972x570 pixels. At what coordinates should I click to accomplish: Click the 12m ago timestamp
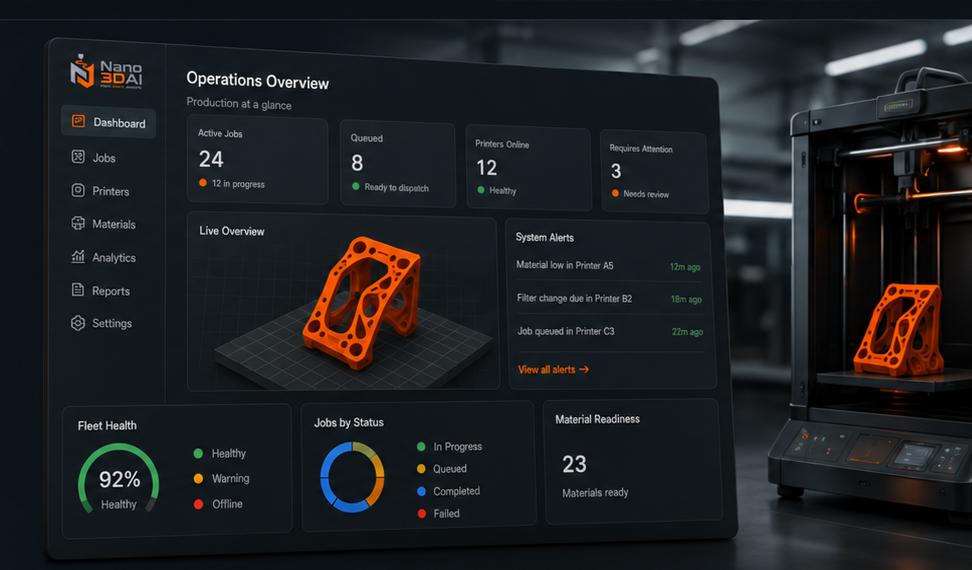[x=685, y=267]
